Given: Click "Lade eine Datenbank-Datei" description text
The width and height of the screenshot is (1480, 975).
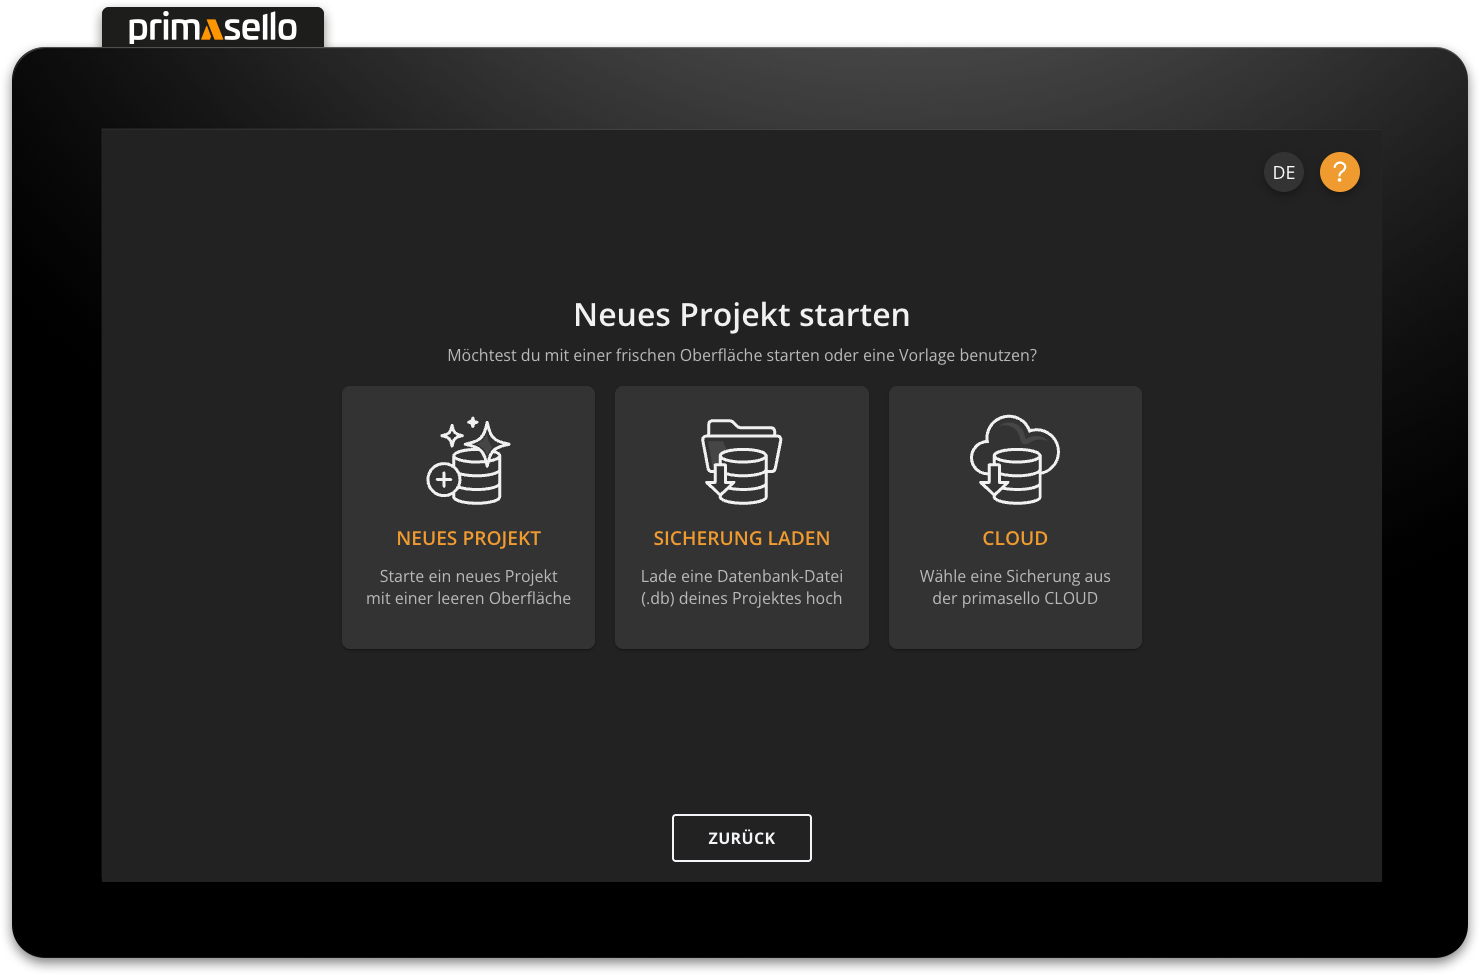Looking at the screenshot, I should coord(741,576).
